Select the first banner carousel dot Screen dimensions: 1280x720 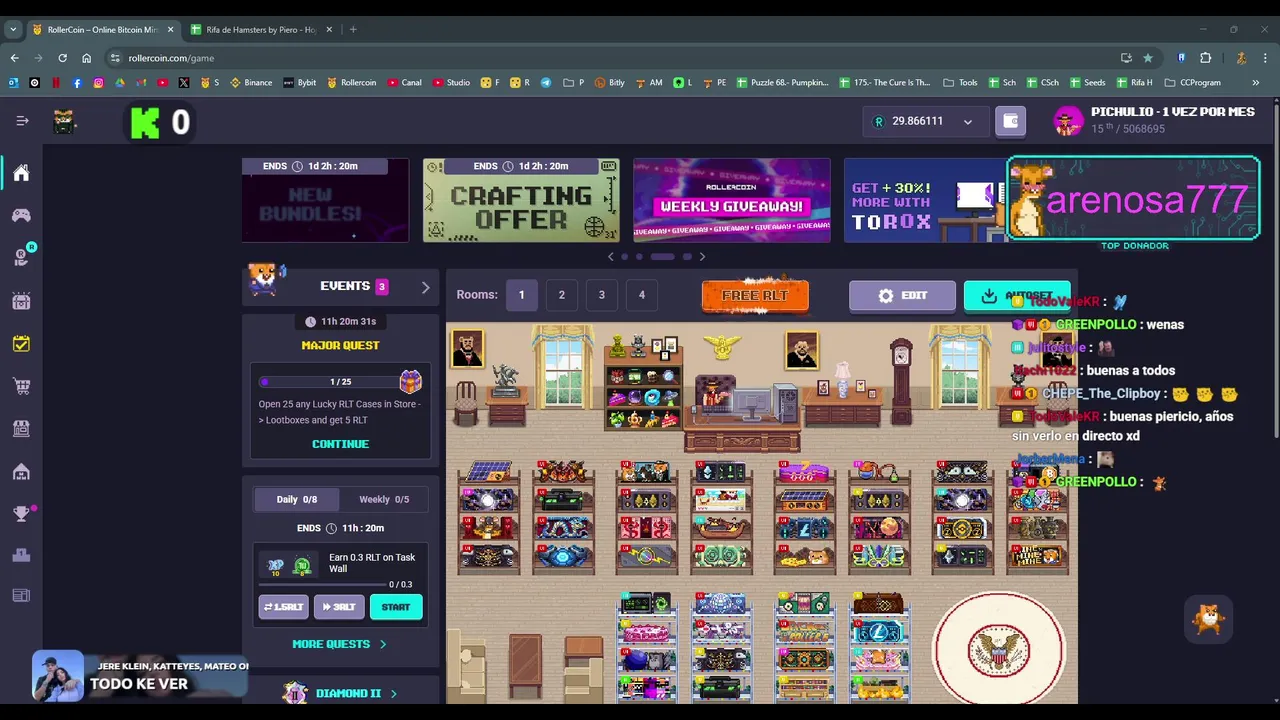point(625,257)
